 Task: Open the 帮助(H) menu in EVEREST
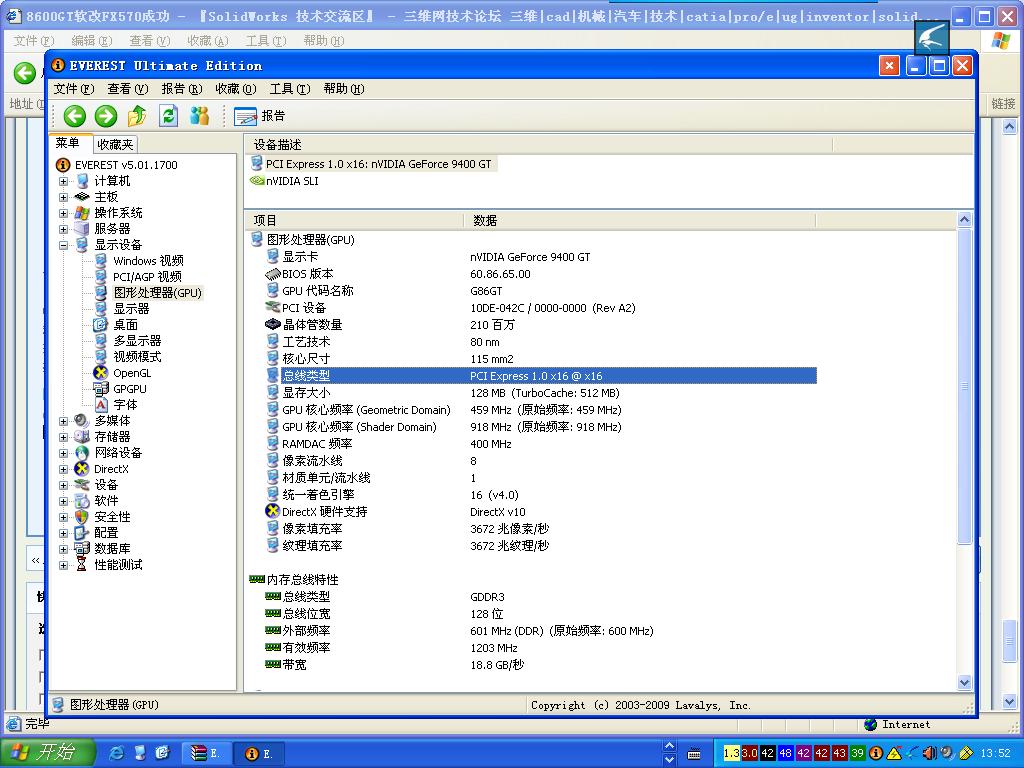click(x=344, y=89)
